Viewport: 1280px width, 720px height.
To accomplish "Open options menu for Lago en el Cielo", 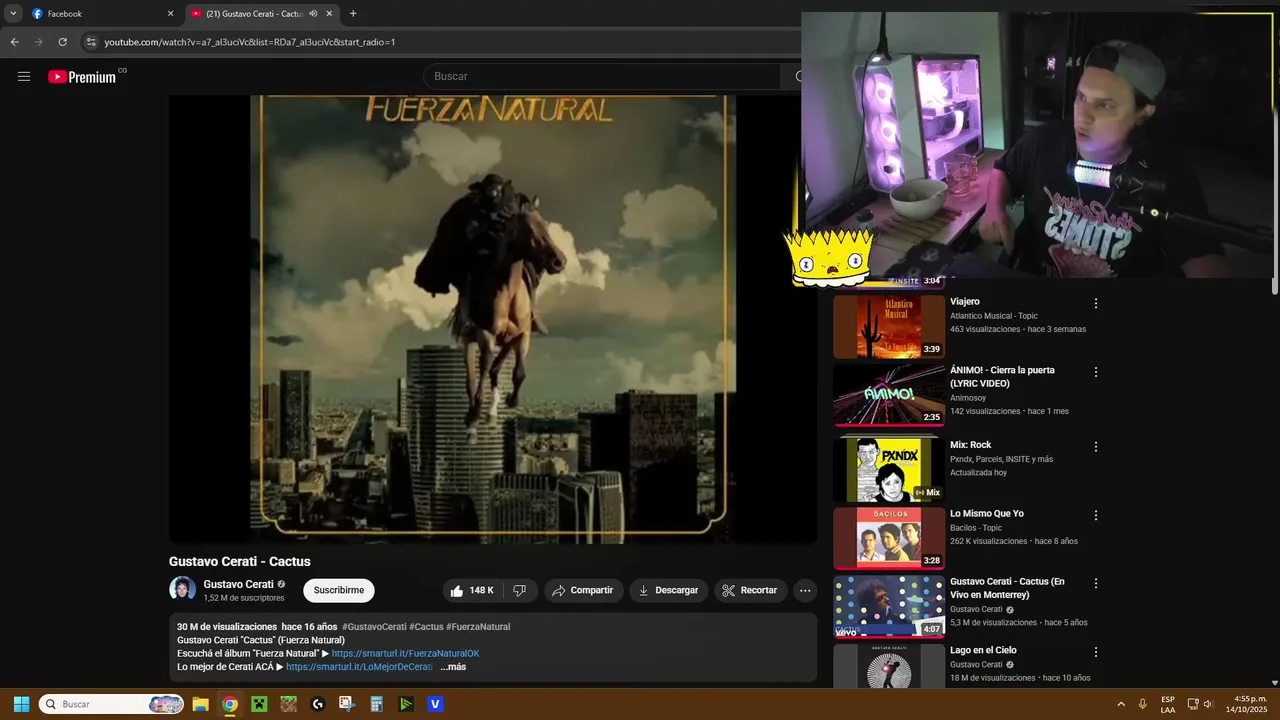I will tap(1095, 652).
